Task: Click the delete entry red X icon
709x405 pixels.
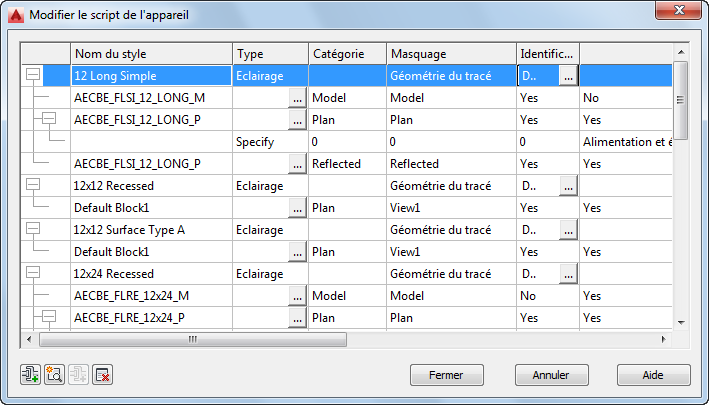Action: [102, 375]
